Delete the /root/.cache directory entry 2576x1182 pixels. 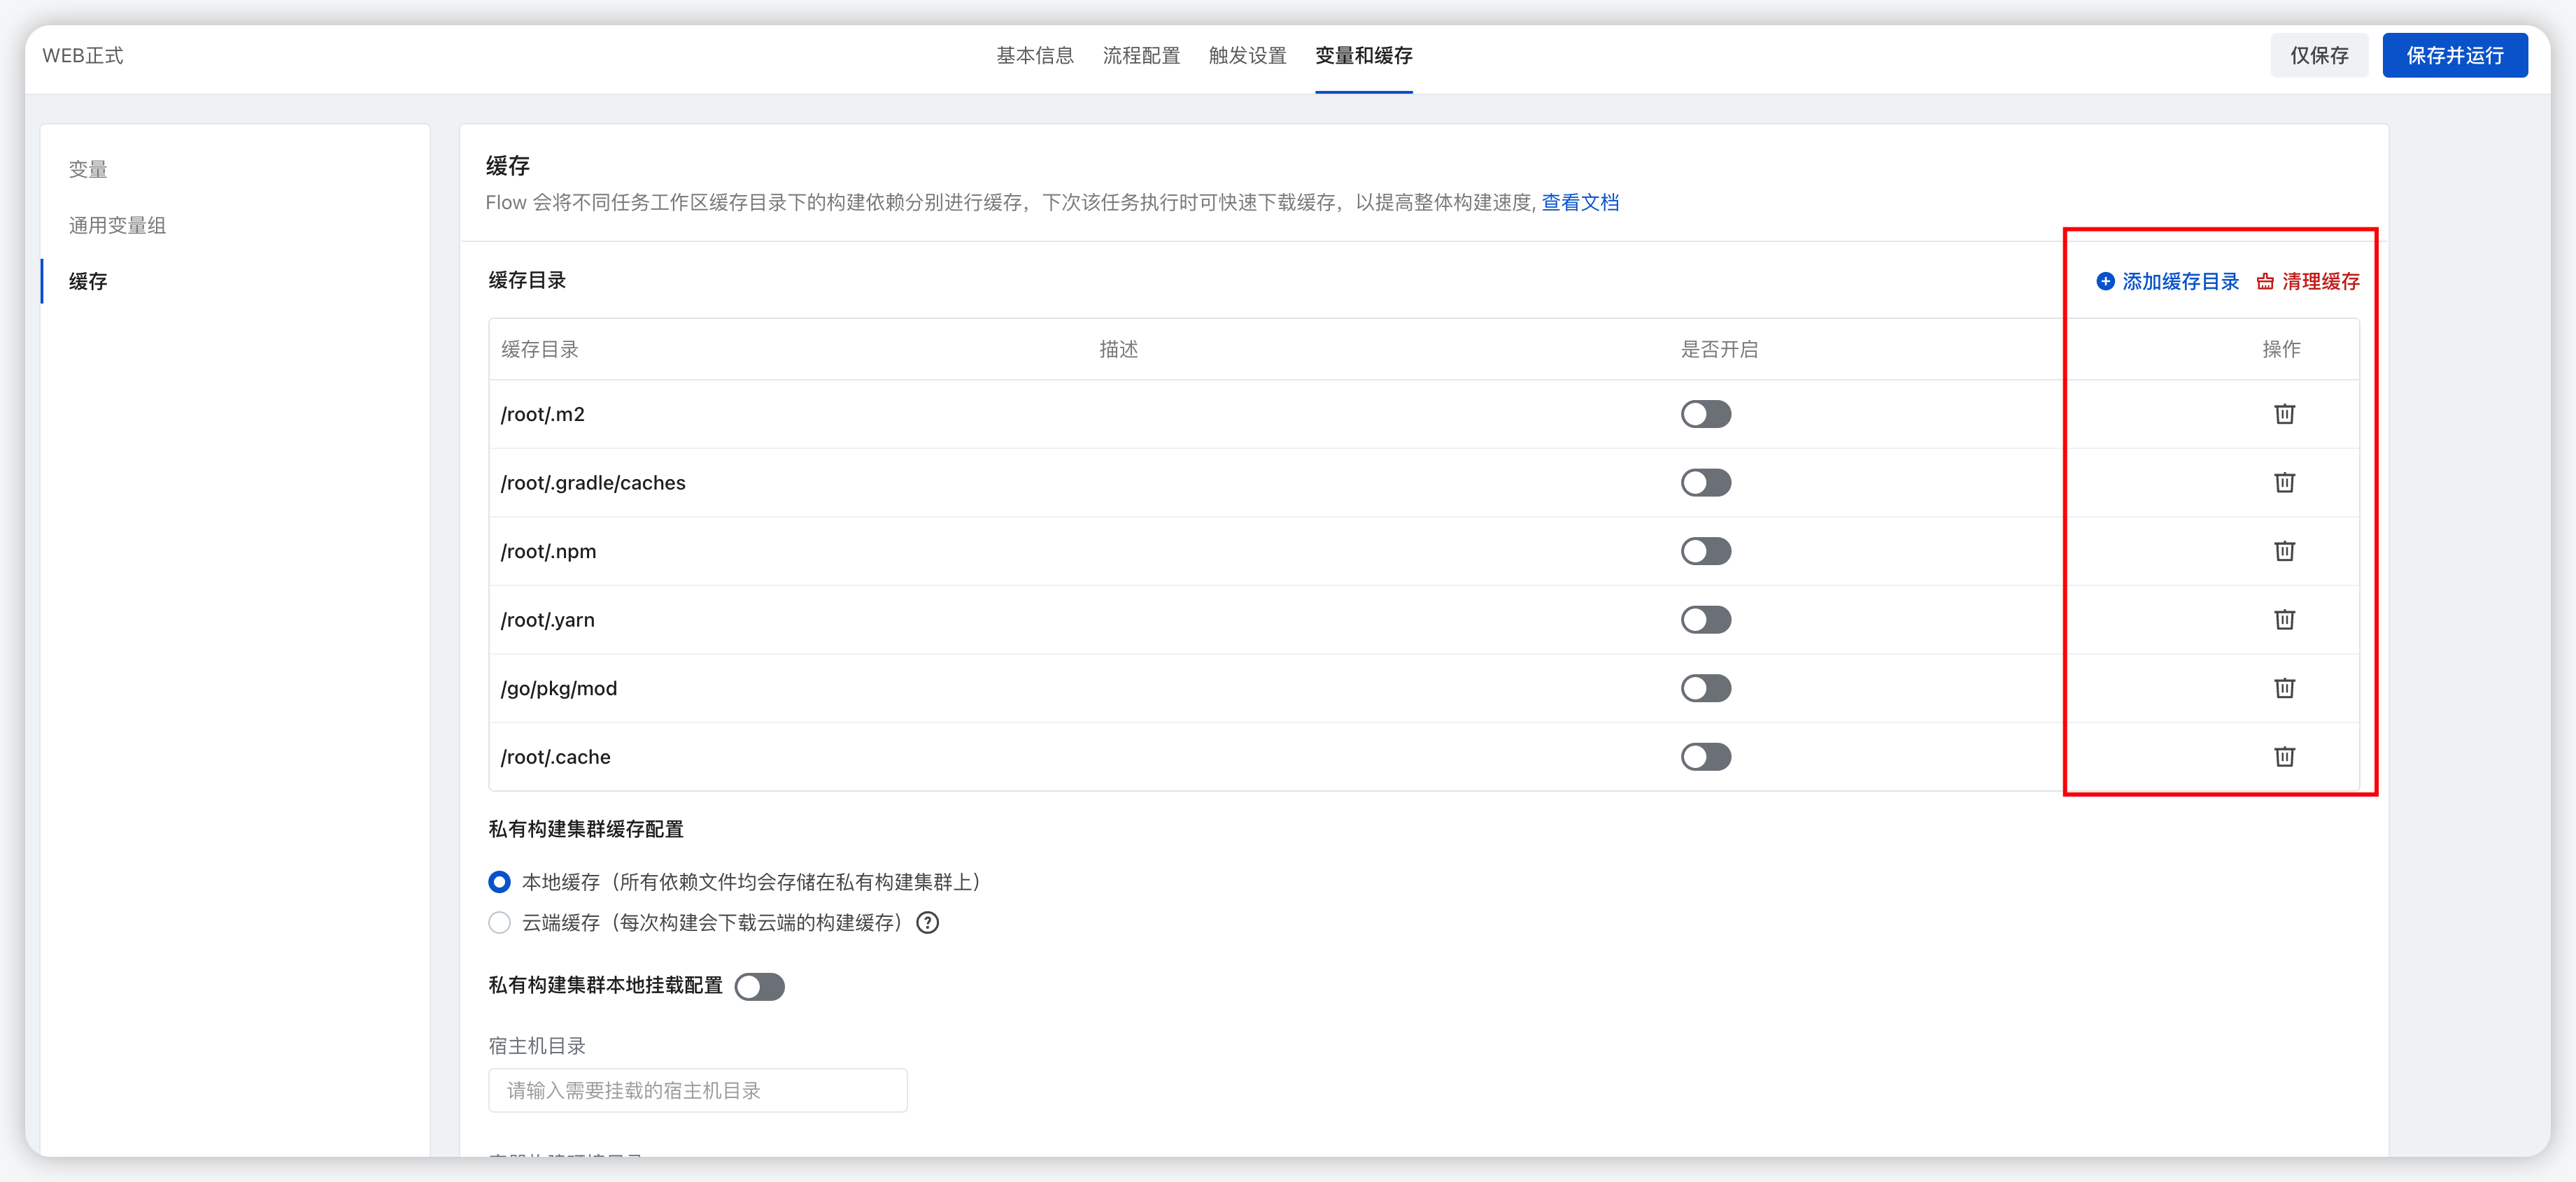(2284, 757)
